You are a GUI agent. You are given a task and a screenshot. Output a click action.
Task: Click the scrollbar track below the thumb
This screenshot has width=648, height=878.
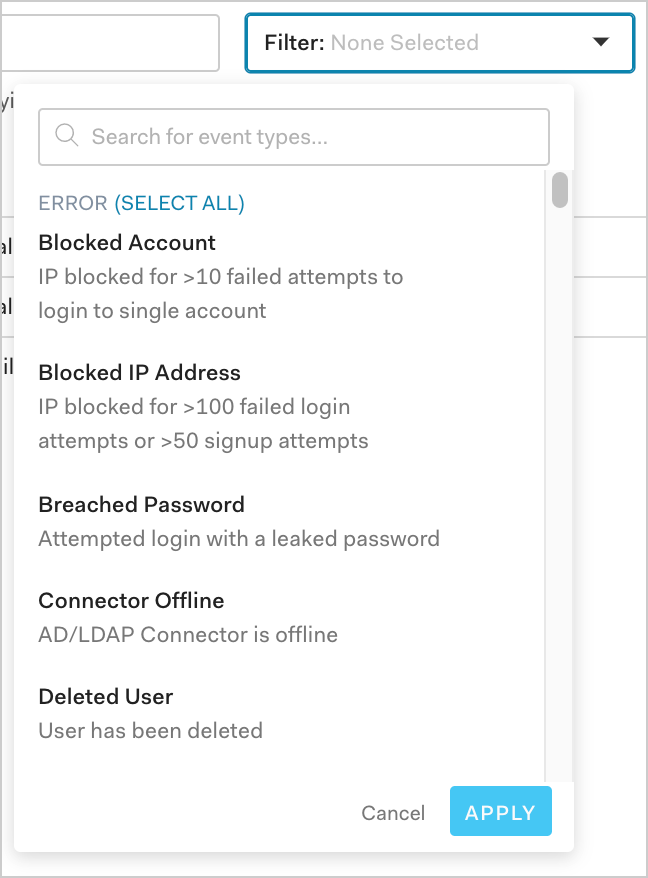pyautogui.click(x=560, y=500)
